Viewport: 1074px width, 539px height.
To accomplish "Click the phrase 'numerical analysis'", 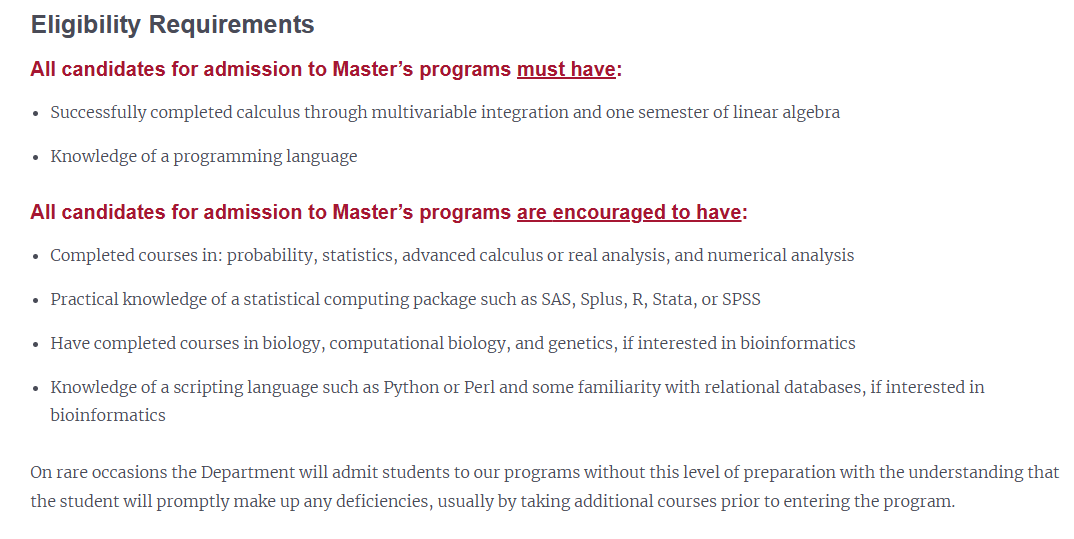I will [781, 255].
